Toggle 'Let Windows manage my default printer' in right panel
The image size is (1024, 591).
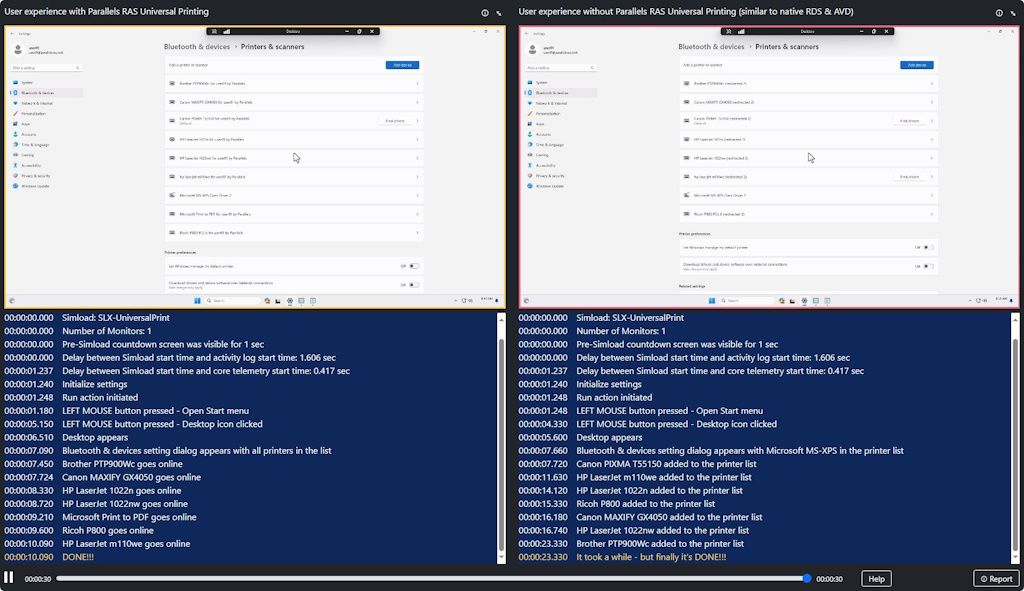point(928,247)
